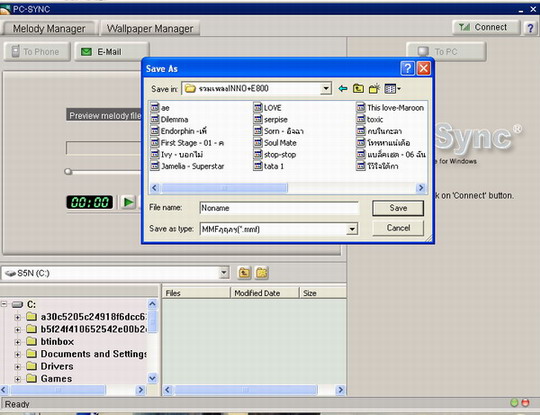
Task: Expand the b5f24f410652542e00b2 folder
Action: pos(17,330)
